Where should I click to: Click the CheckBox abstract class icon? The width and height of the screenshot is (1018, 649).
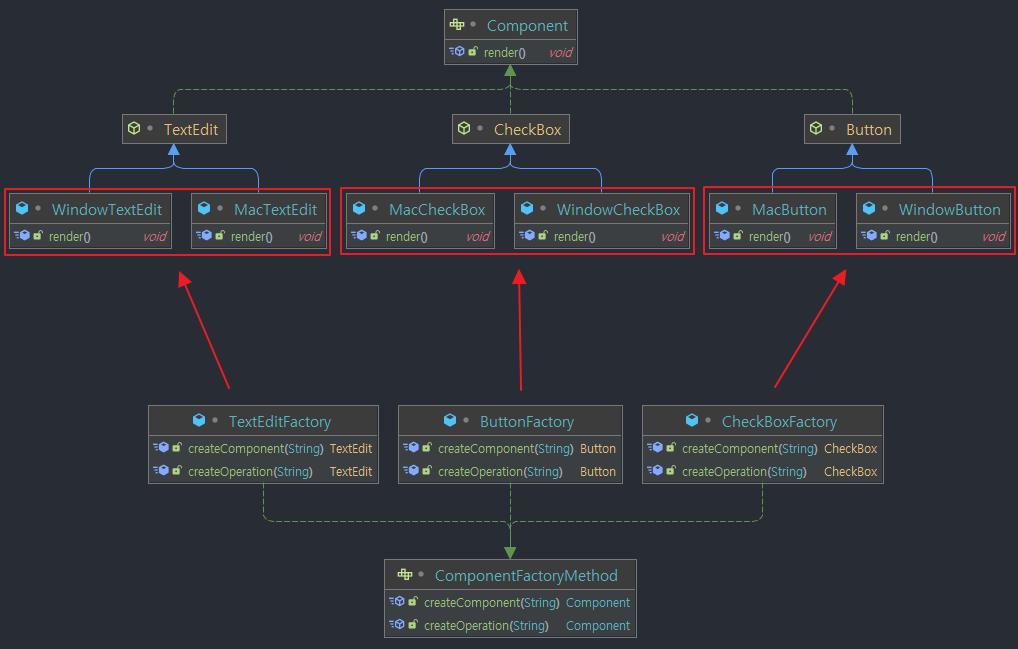pyautogui.click(x=464, y=128)
